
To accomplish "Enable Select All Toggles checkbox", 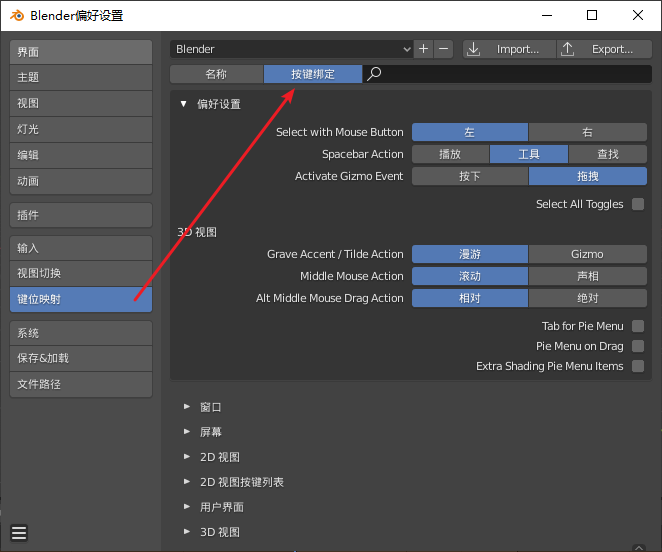I will (638, 204).
